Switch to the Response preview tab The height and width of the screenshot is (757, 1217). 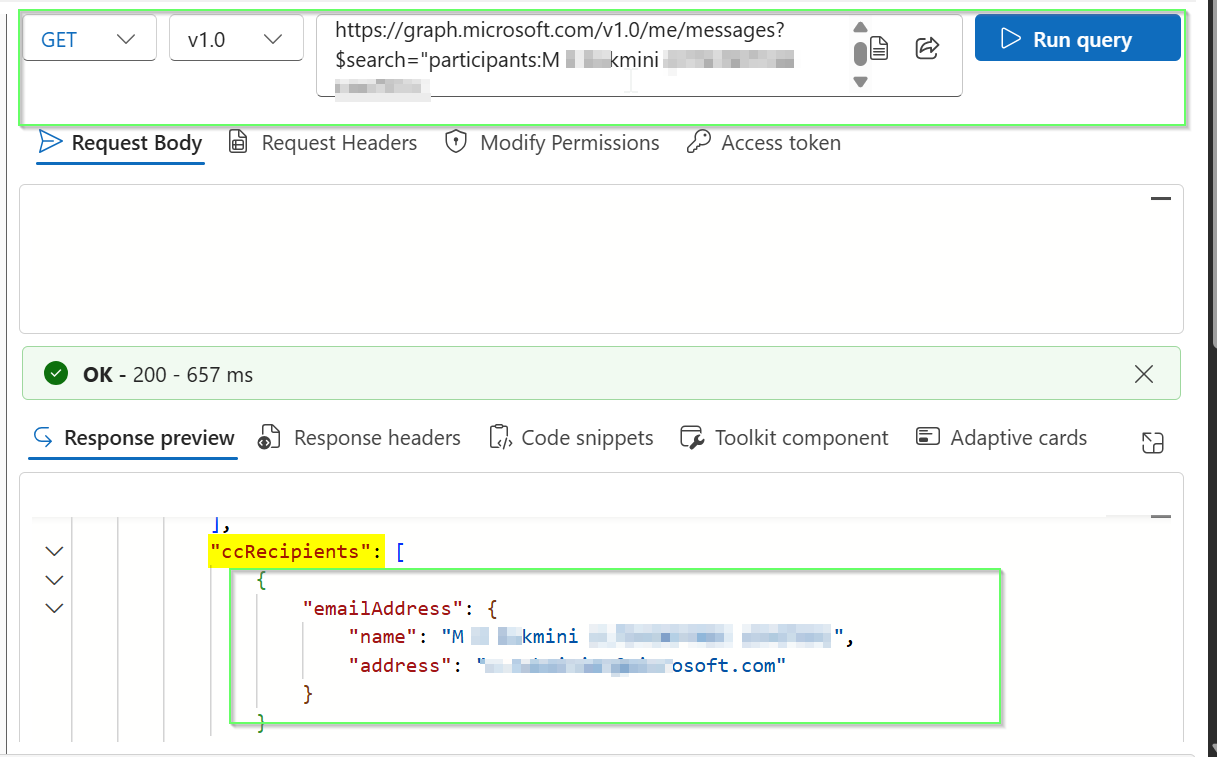coord(133,438)
